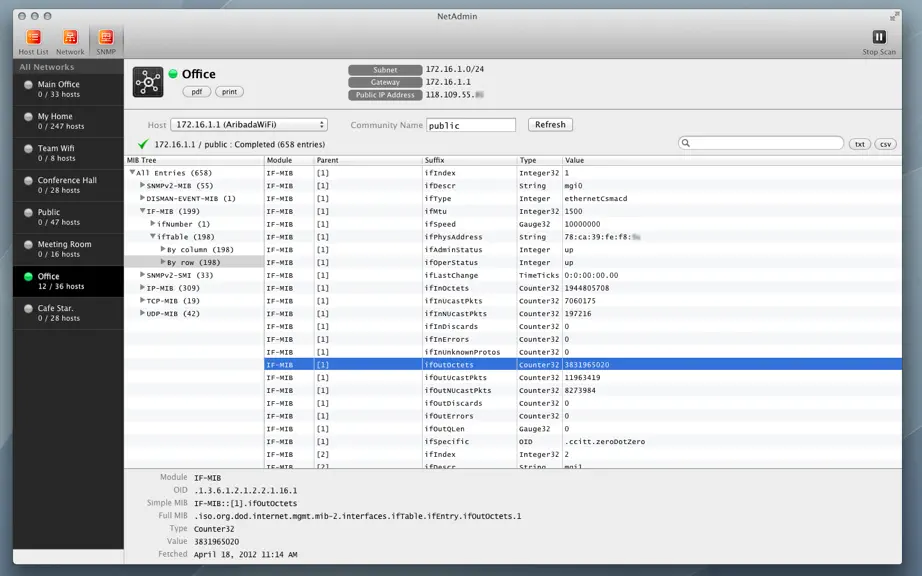This screenshot has width=922, height=576.
Task: Expand the DISMAN-EVENT-MIB (1) node
Action: 142,198
